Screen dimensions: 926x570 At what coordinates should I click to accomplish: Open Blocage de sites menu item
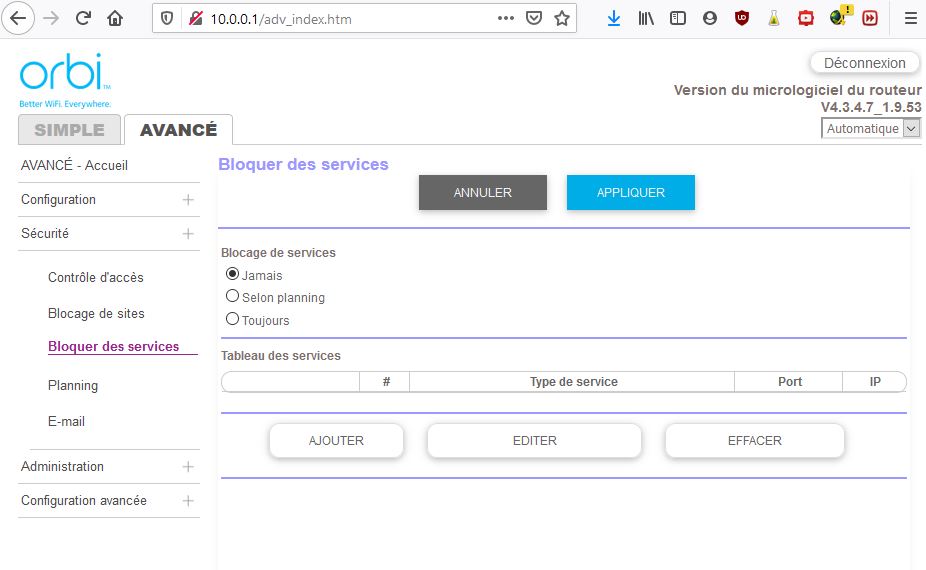[96, 314]
